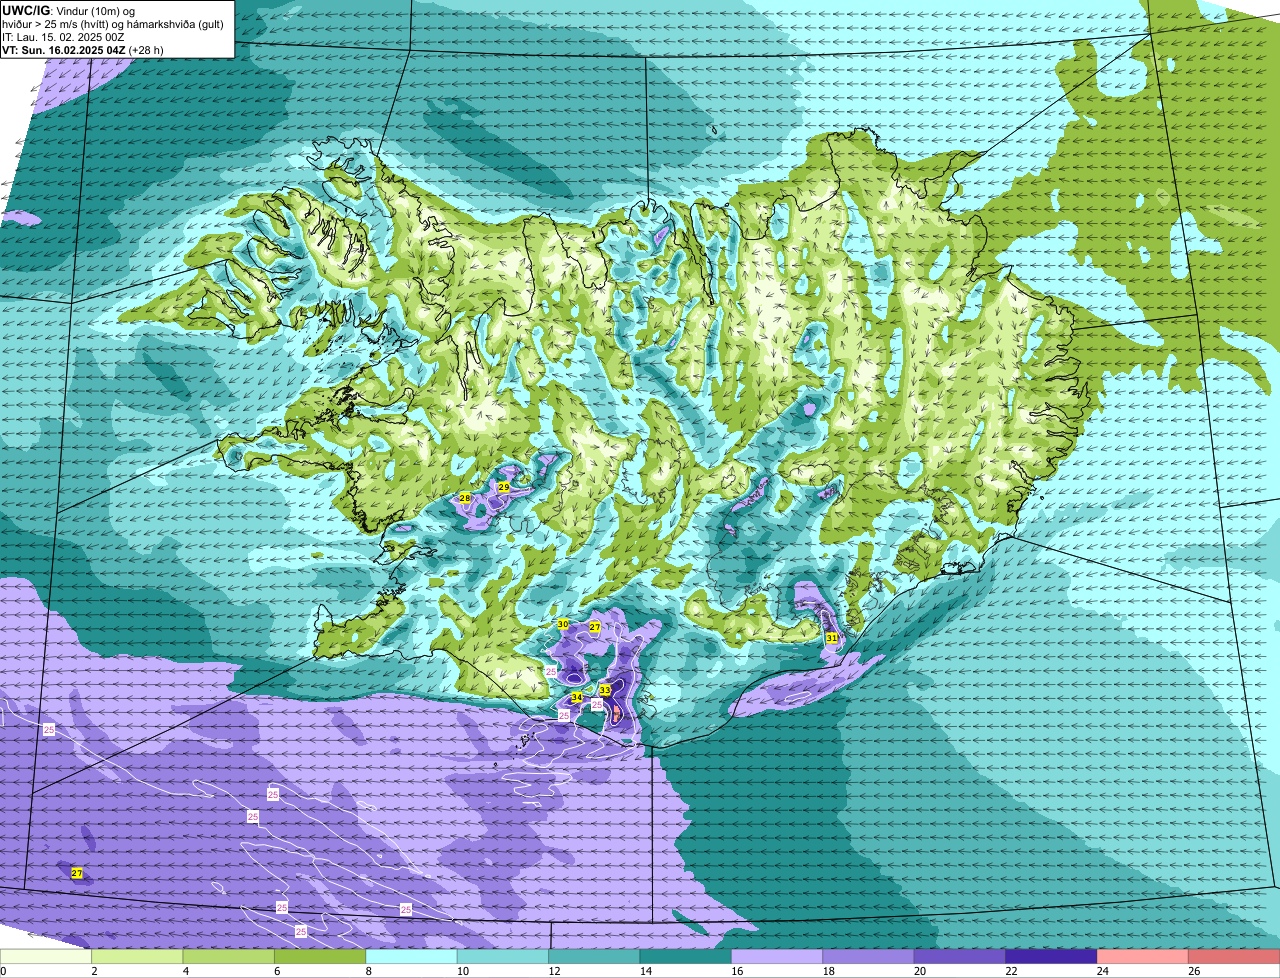Select the yellow 34 gust label
1280x978 pixels.
pyautogui.click(x=576, y=697)
